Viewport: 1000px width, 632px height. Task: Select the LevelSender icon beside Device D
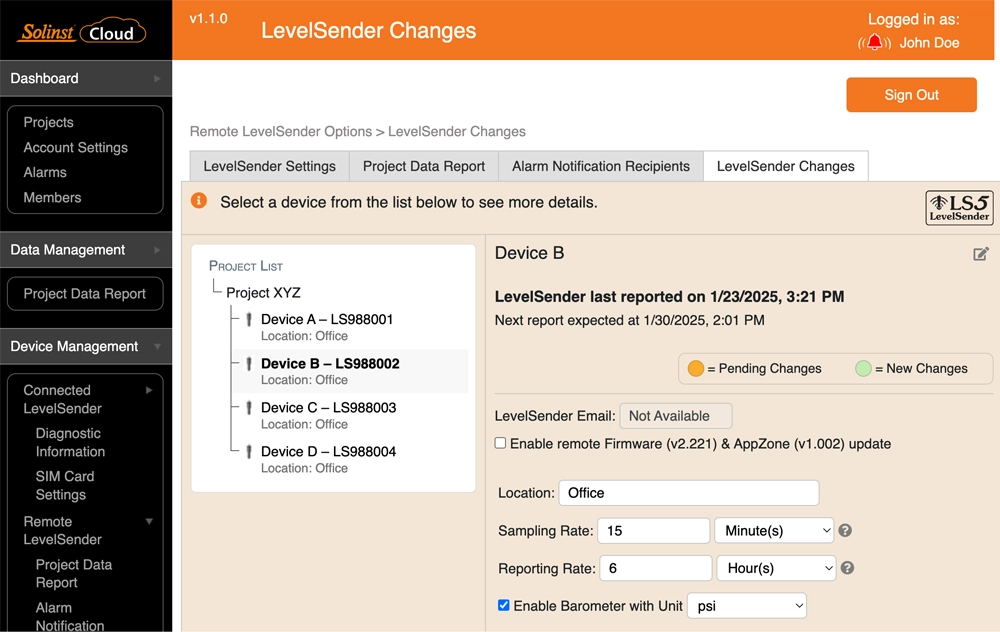coord(248,452)
